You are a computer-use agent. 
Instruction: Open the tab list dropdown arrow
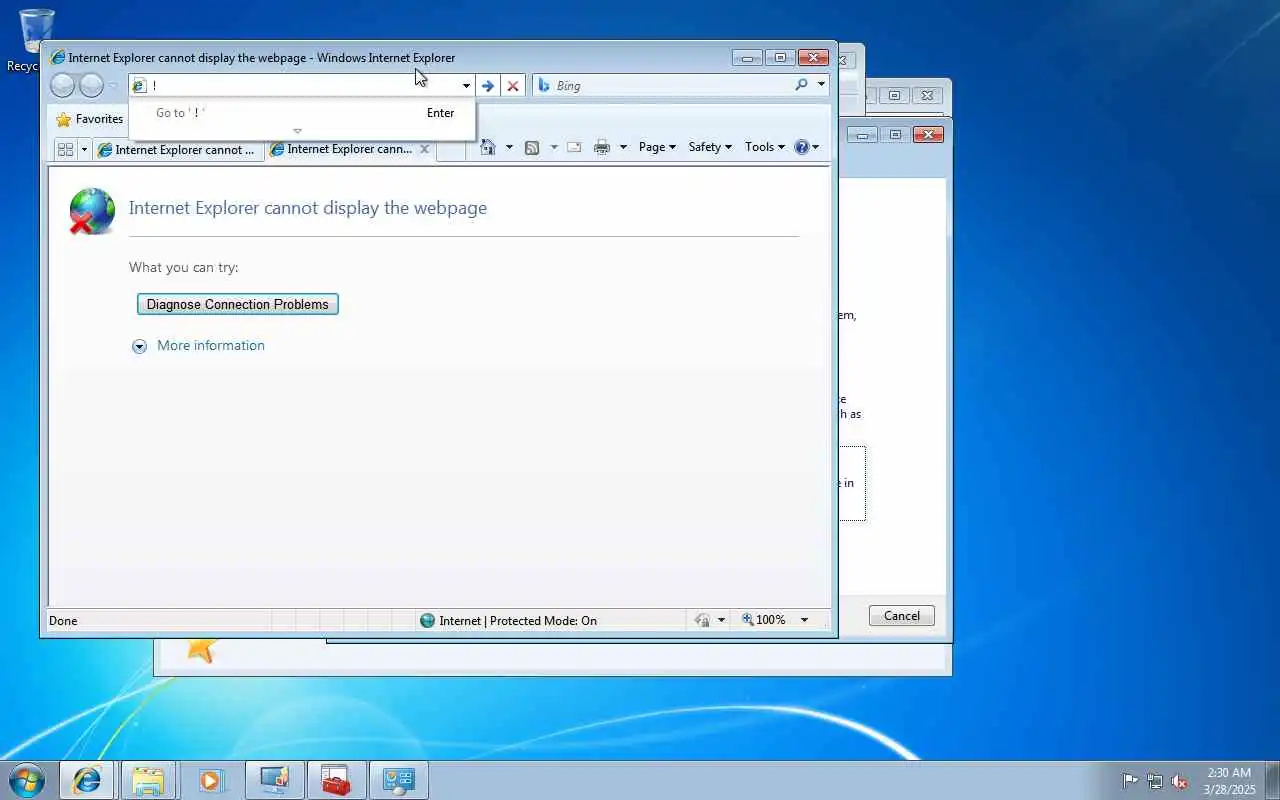84,149
